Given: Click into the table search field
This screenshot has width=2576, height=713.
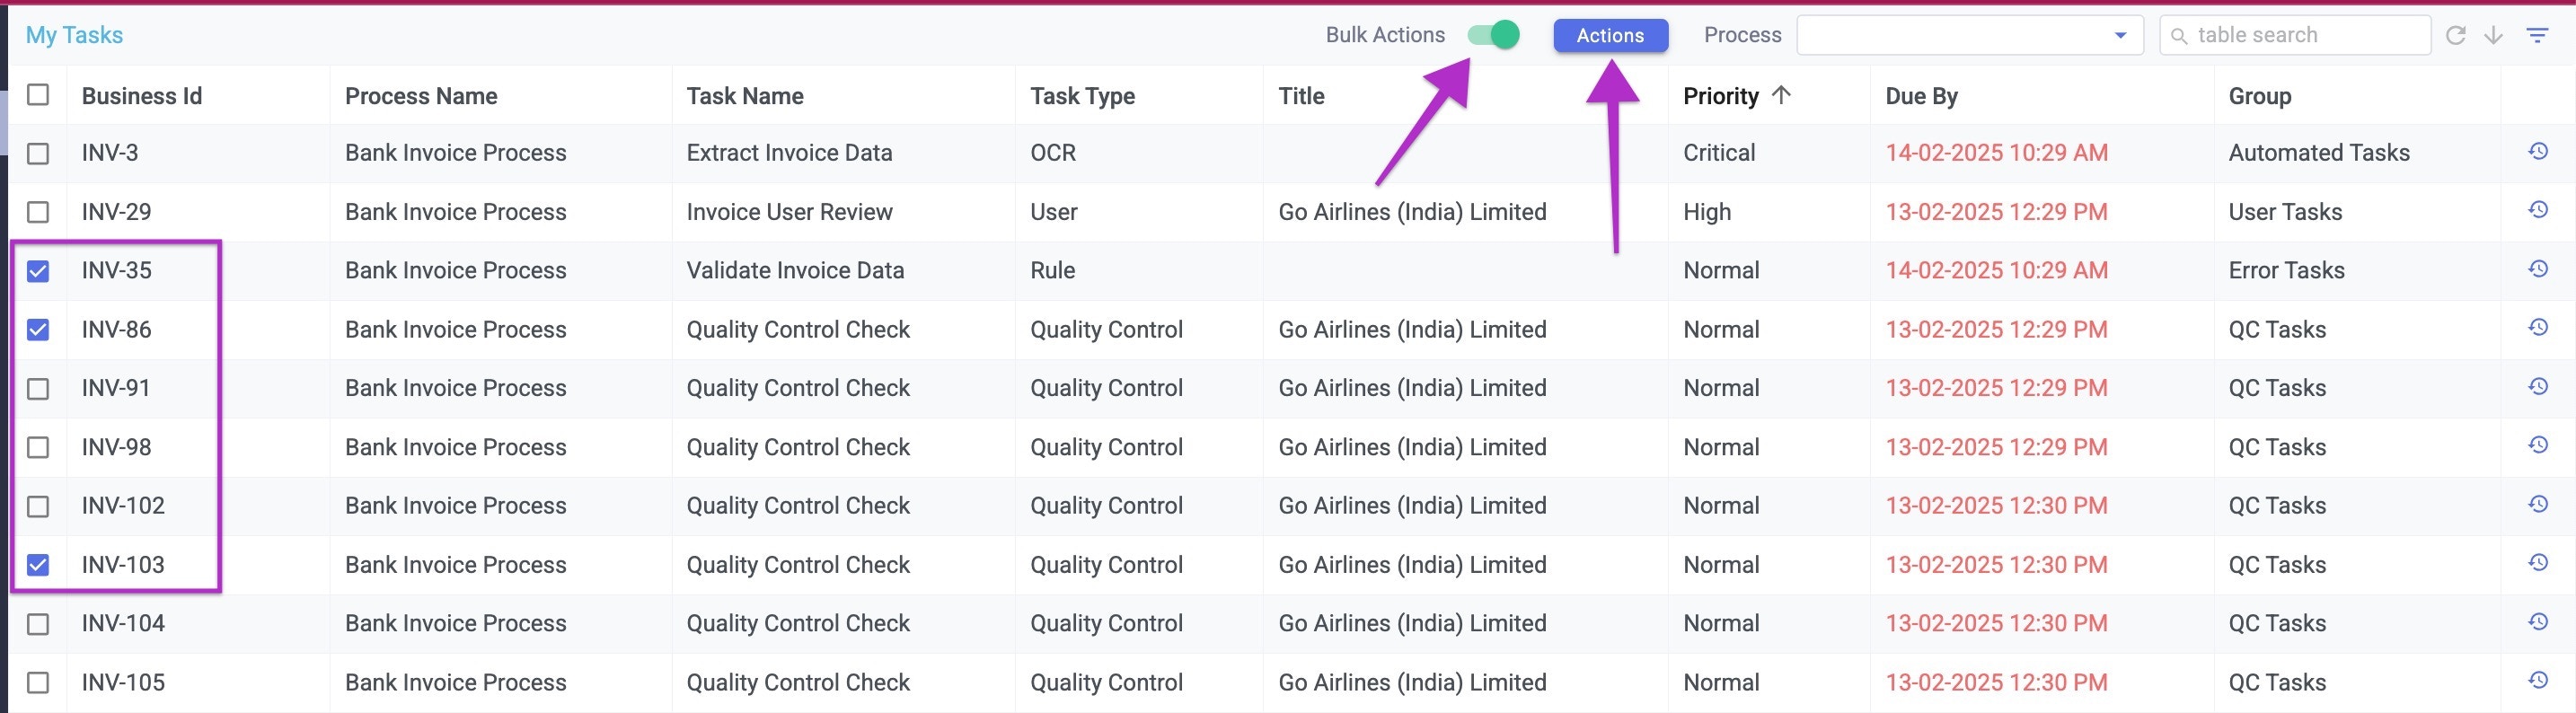Looking at the screenshot, I should [2290, 34].
